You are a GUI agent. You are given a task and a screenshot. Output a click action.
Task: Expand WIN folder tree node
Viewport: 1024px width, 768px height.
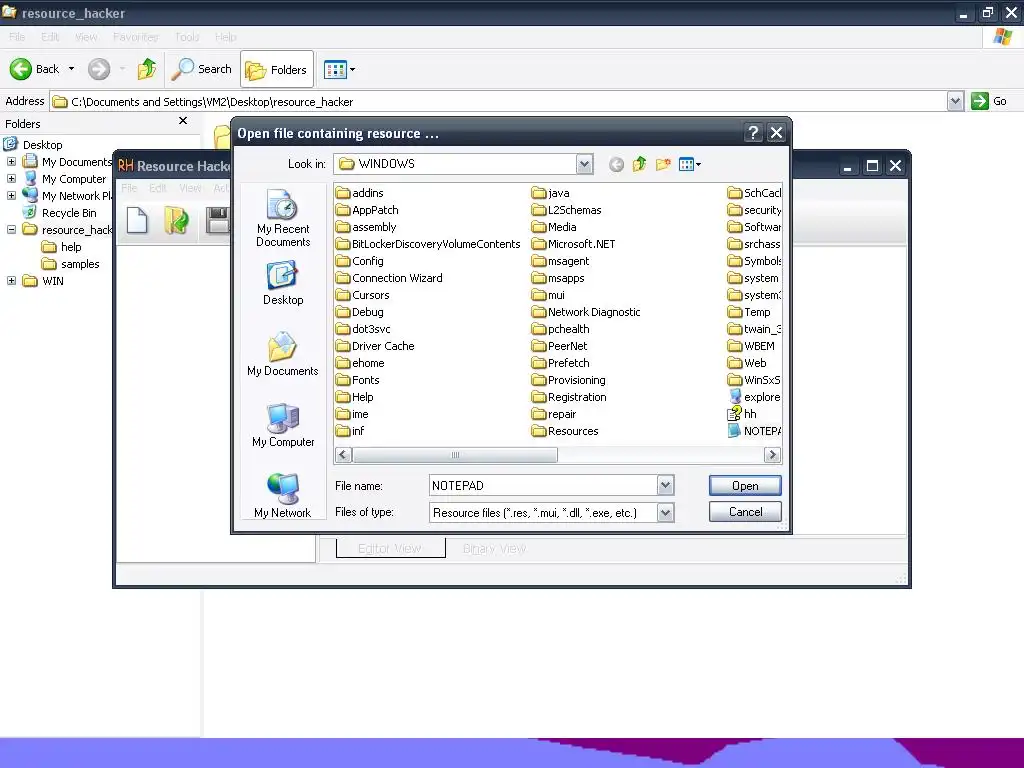point(11,281)
